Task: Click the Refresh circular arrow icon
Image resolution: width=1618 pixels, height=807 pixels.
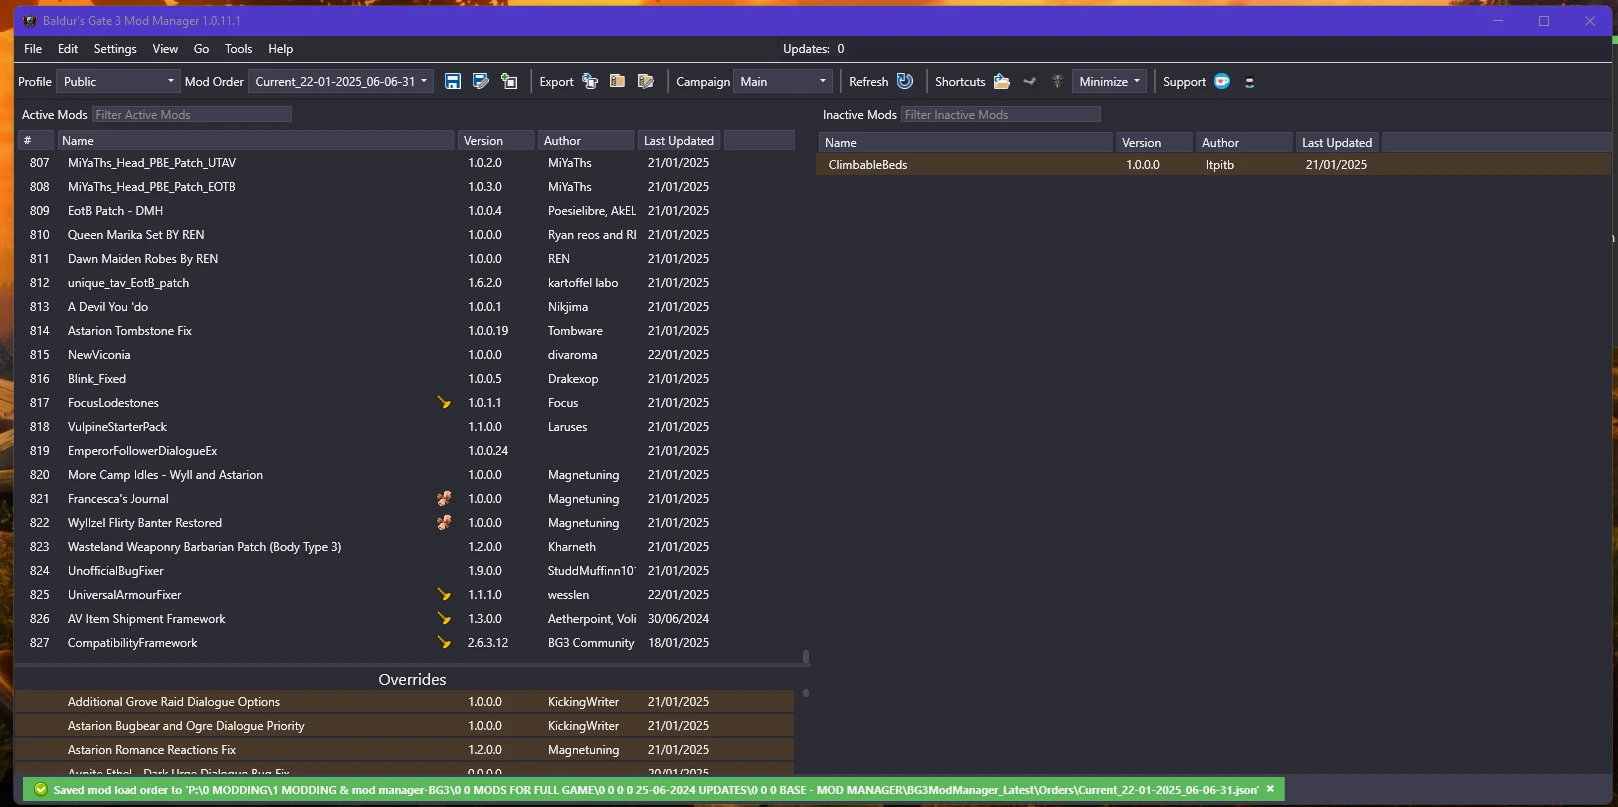Action: pos(905,81)
